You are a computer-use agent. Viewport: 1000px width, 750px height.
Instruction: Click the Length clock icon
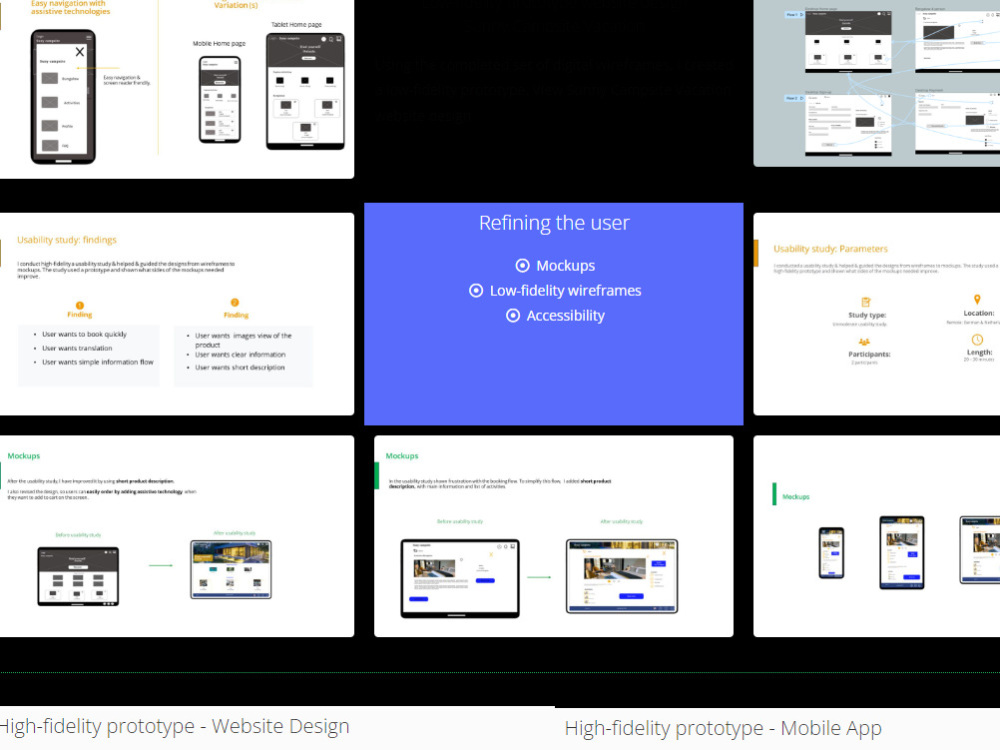tap(977, 340)
